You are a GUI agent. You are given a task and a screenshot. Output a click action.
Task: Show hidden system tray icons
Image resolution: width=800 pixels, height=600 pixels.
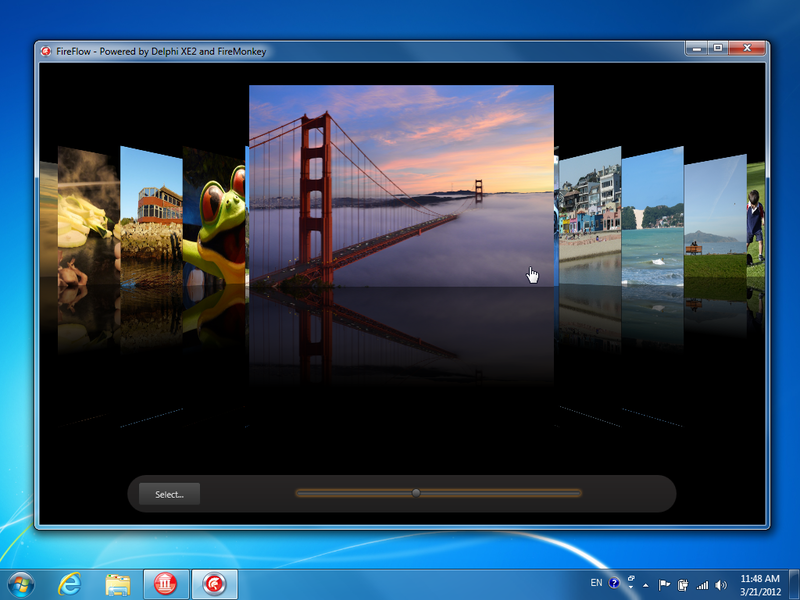click(x=646, y=585)
